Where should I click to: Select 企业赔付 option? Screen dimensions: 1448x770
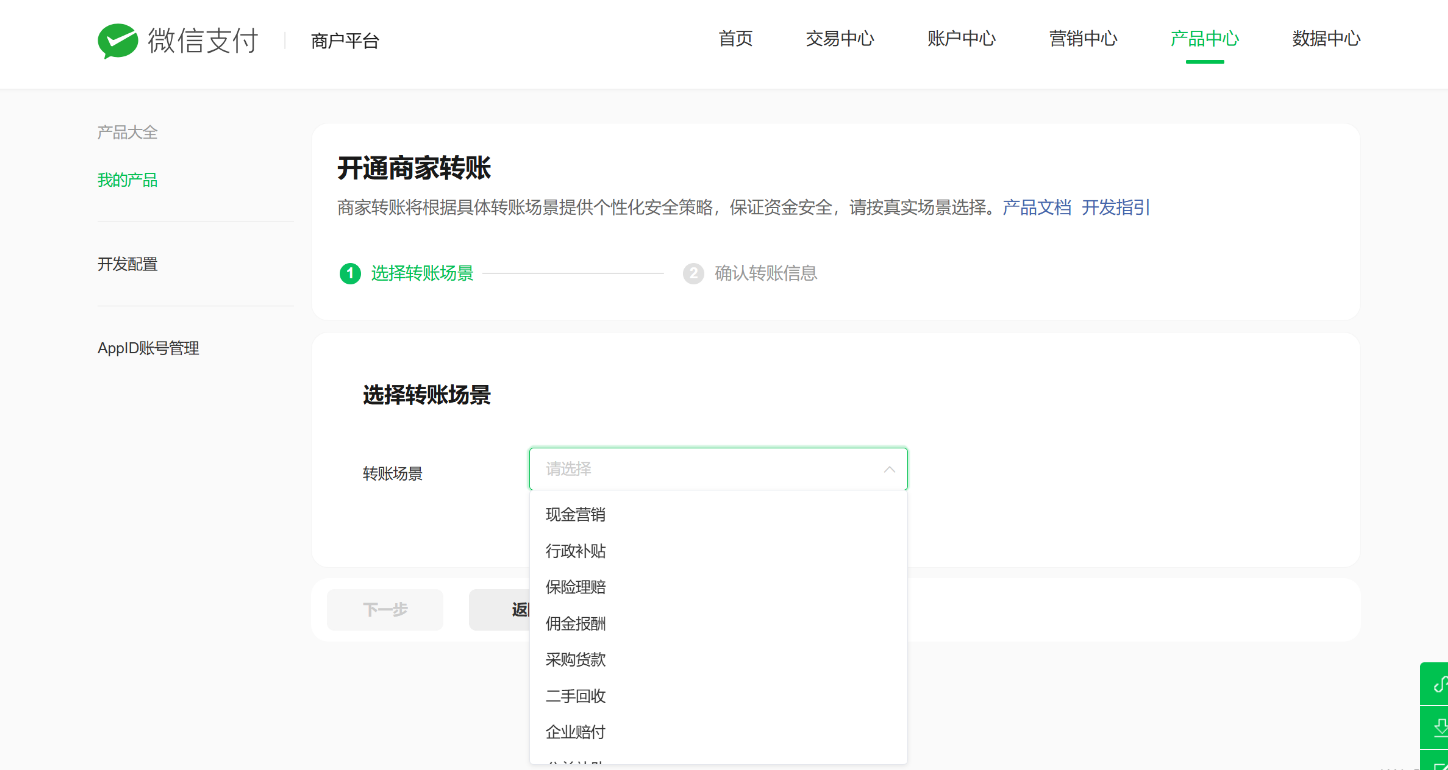(x=576, y=732)
